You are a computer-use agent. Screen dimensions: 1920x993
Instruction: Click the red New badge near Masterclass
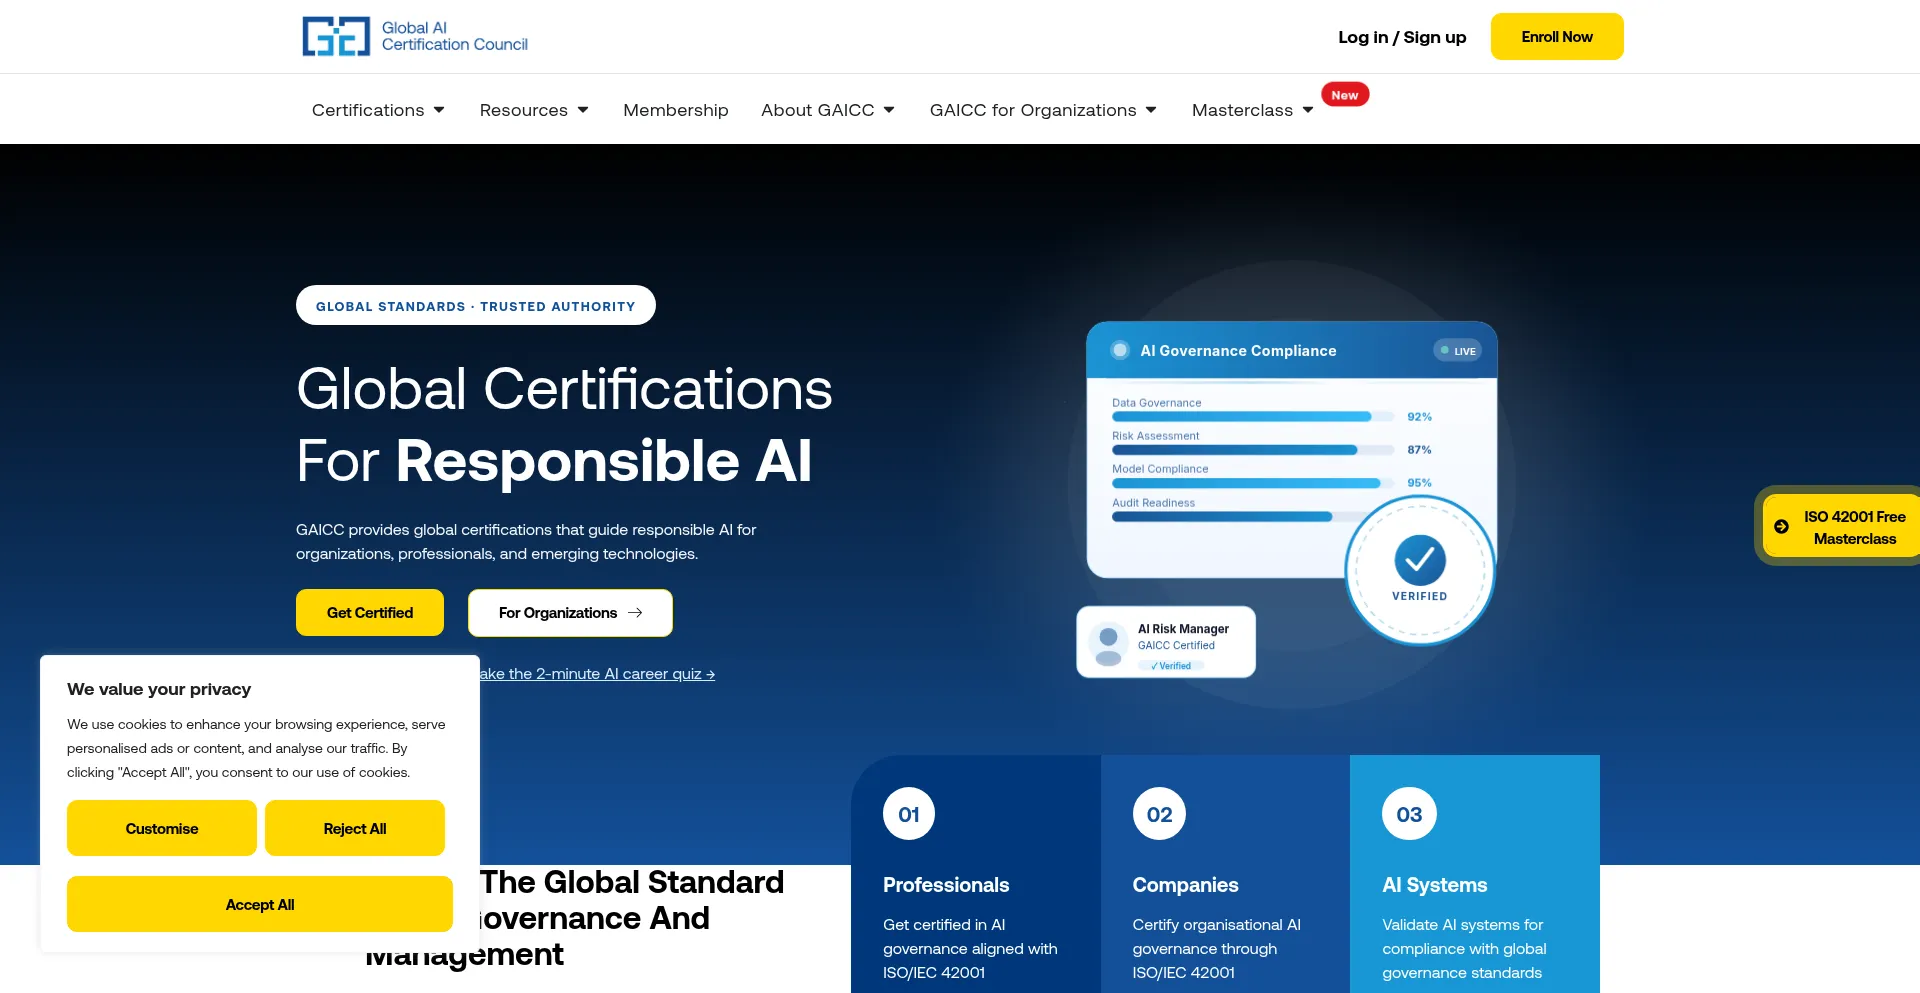tap(1345, 95)
